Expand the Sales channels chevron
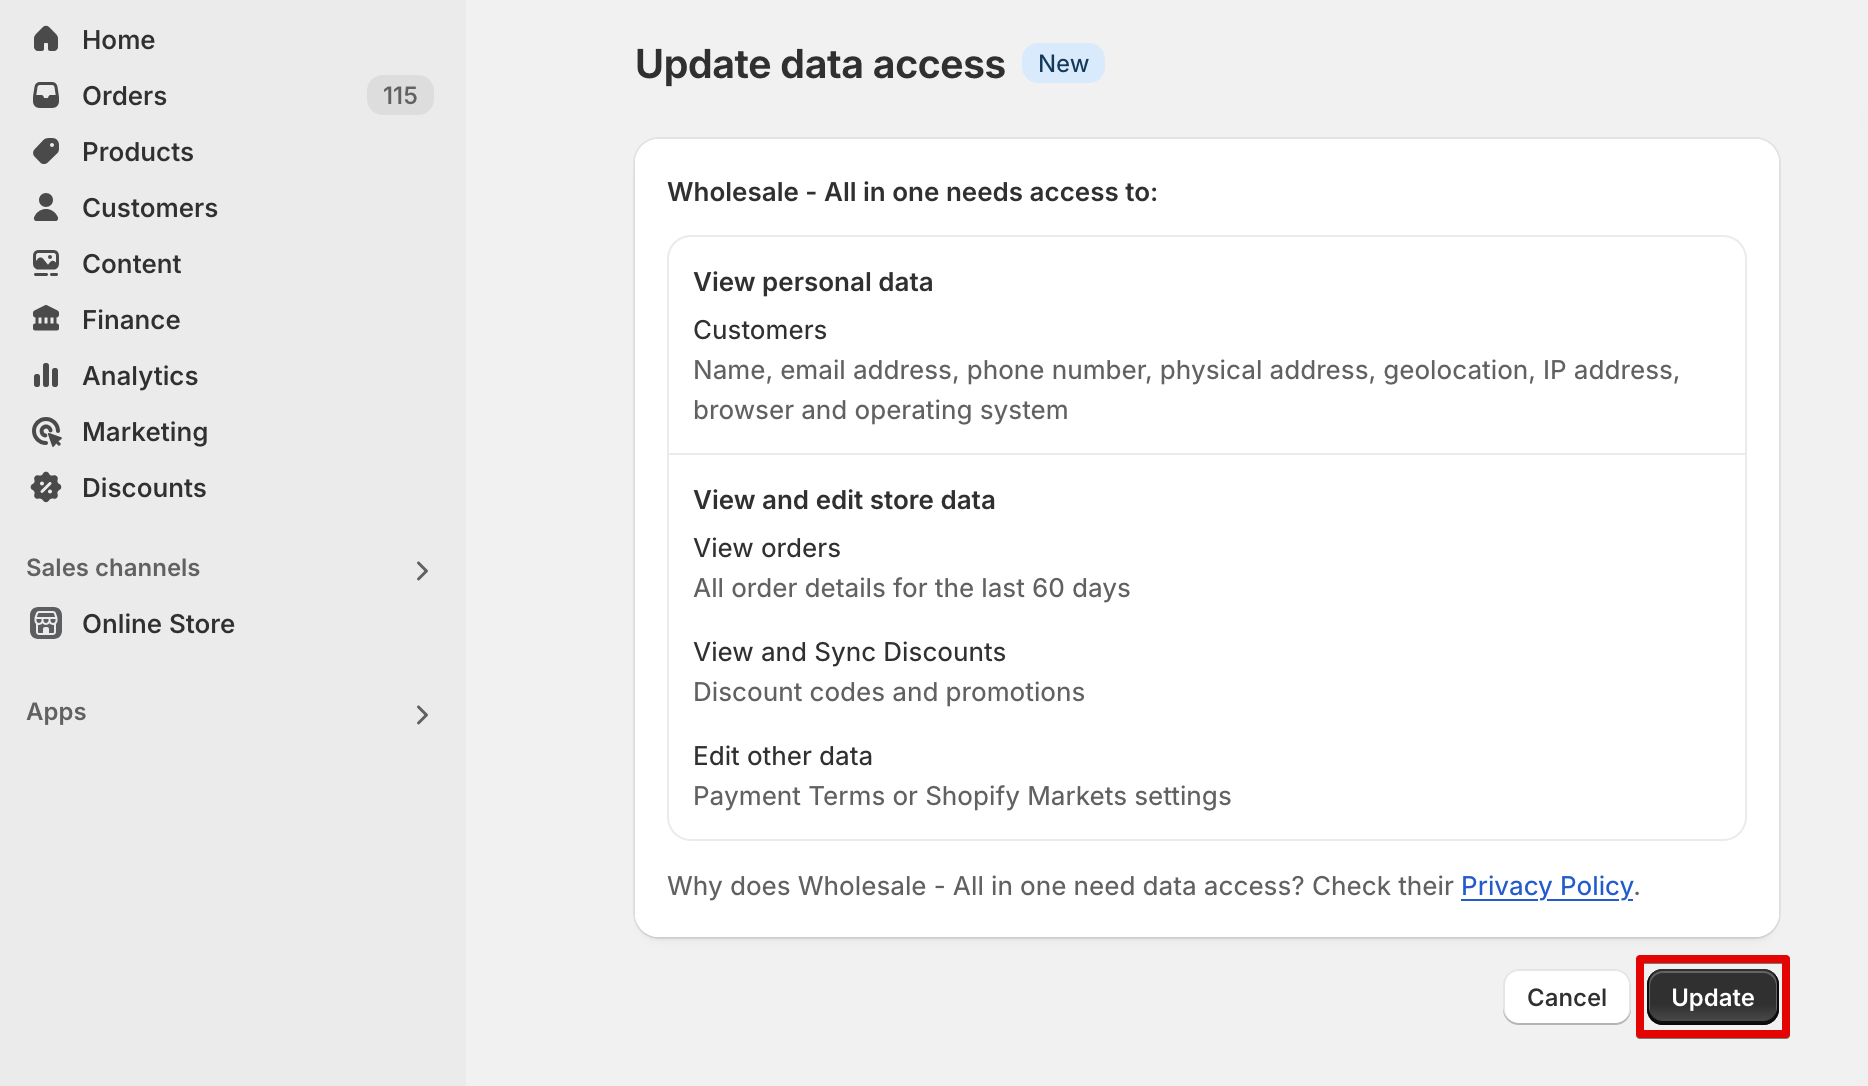This screenshot has width=1868, height=1086. click(422, 570)
